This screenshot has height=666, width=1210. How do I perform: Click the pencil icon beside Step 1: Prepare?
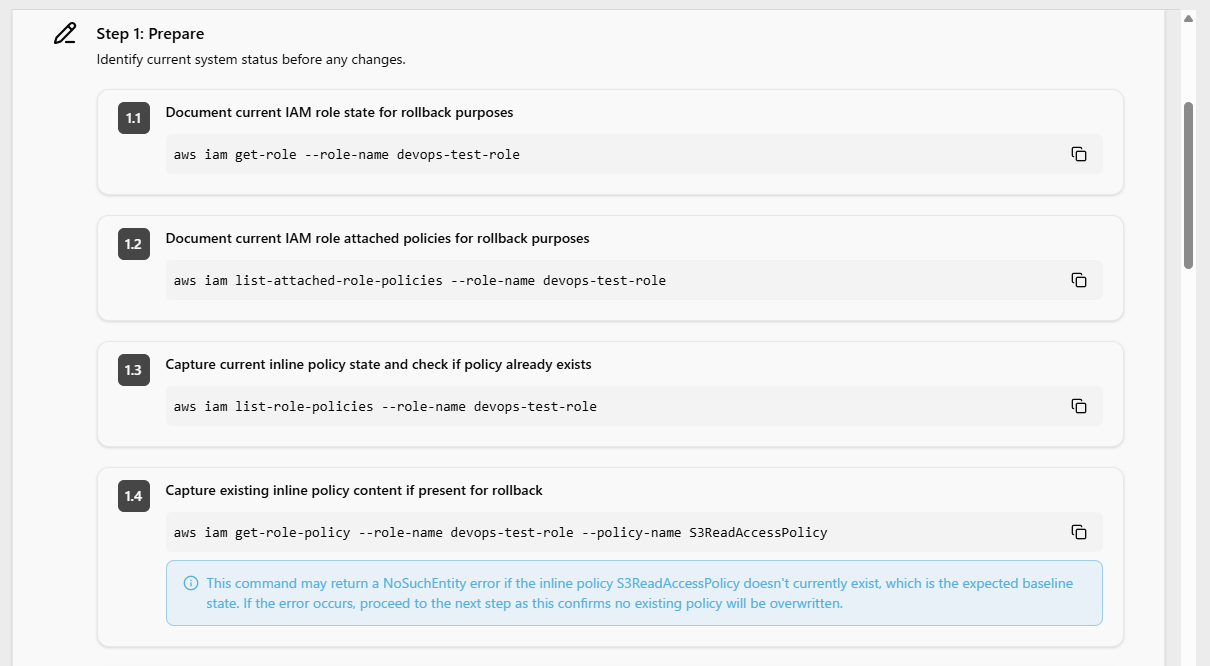tap(65, 34)
